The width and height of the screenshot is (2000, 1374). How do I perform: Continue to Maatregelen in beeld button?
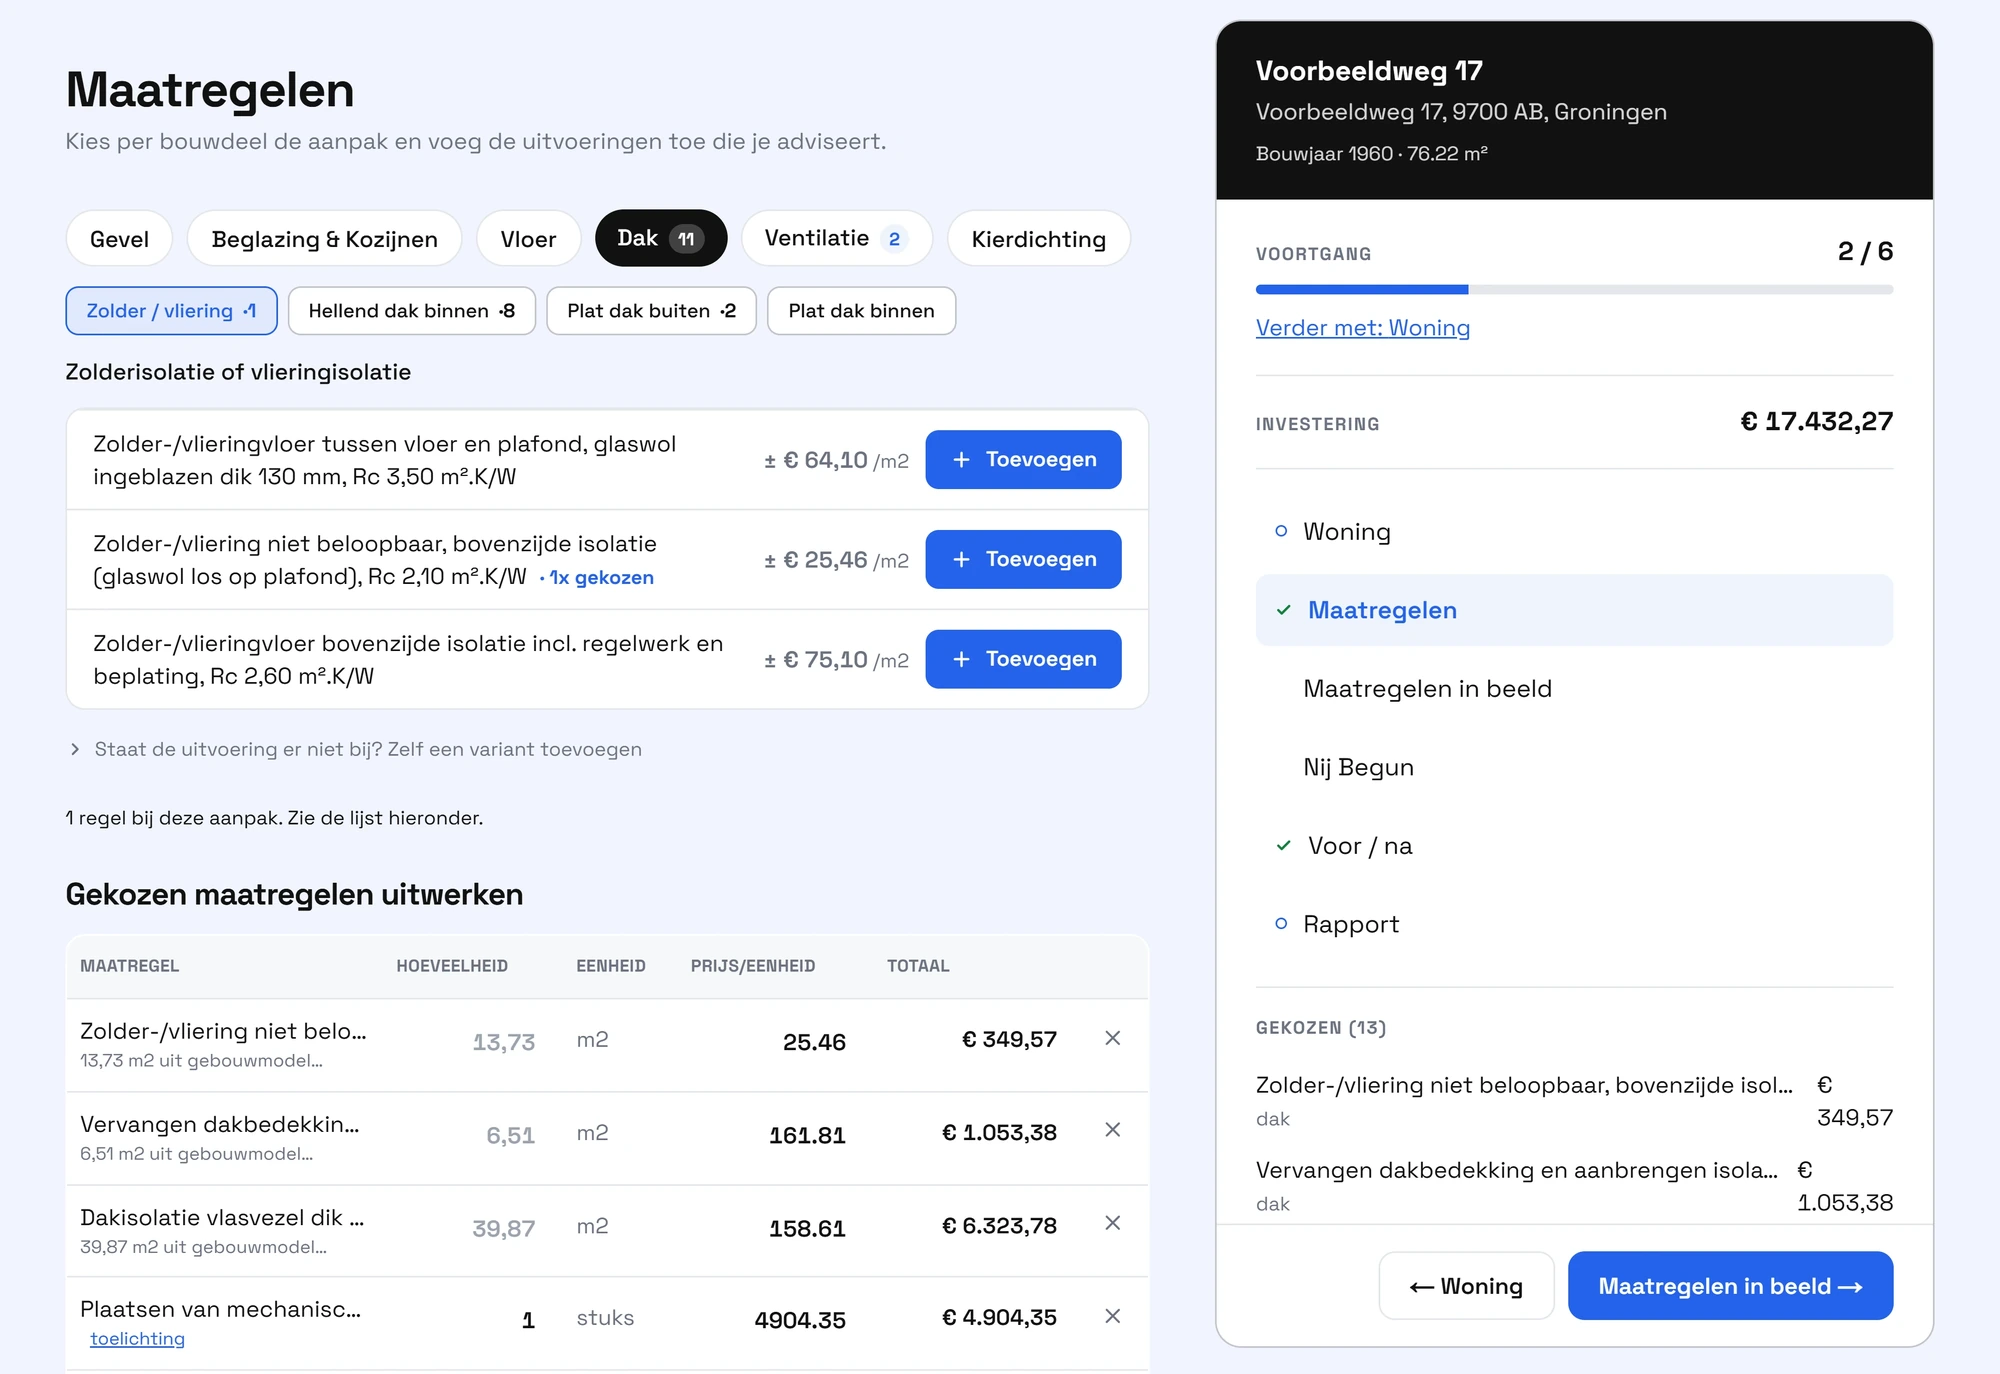pyautogui.click(x=1730, y=1286)
